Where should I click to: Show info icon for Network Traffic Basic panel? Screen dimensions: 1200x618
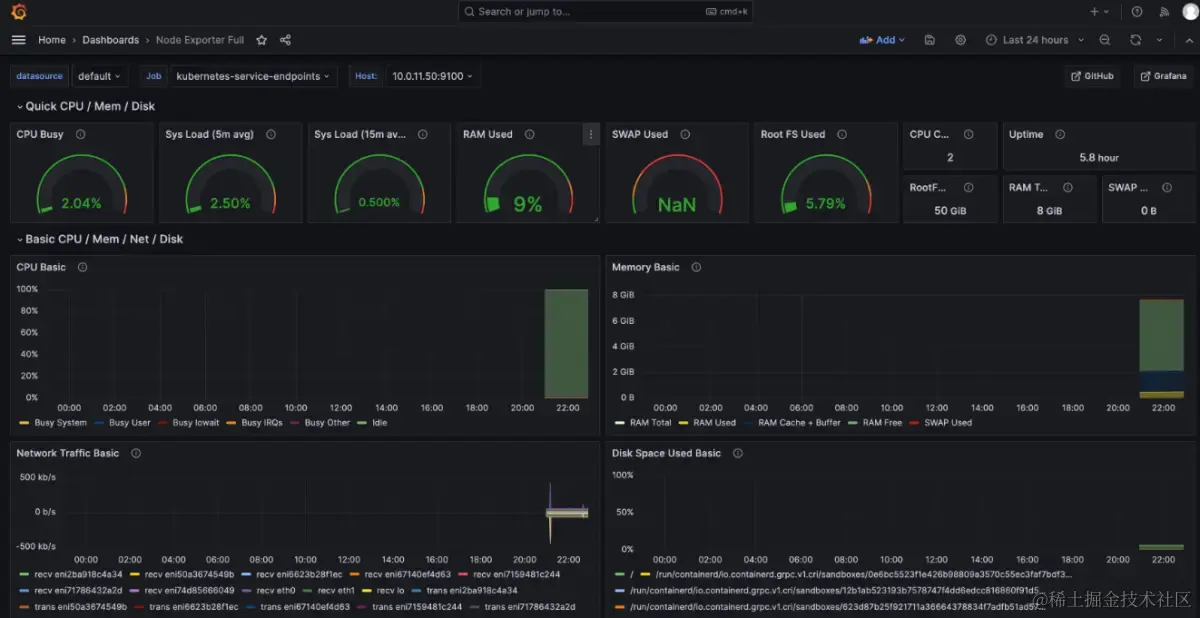(136, 453)
